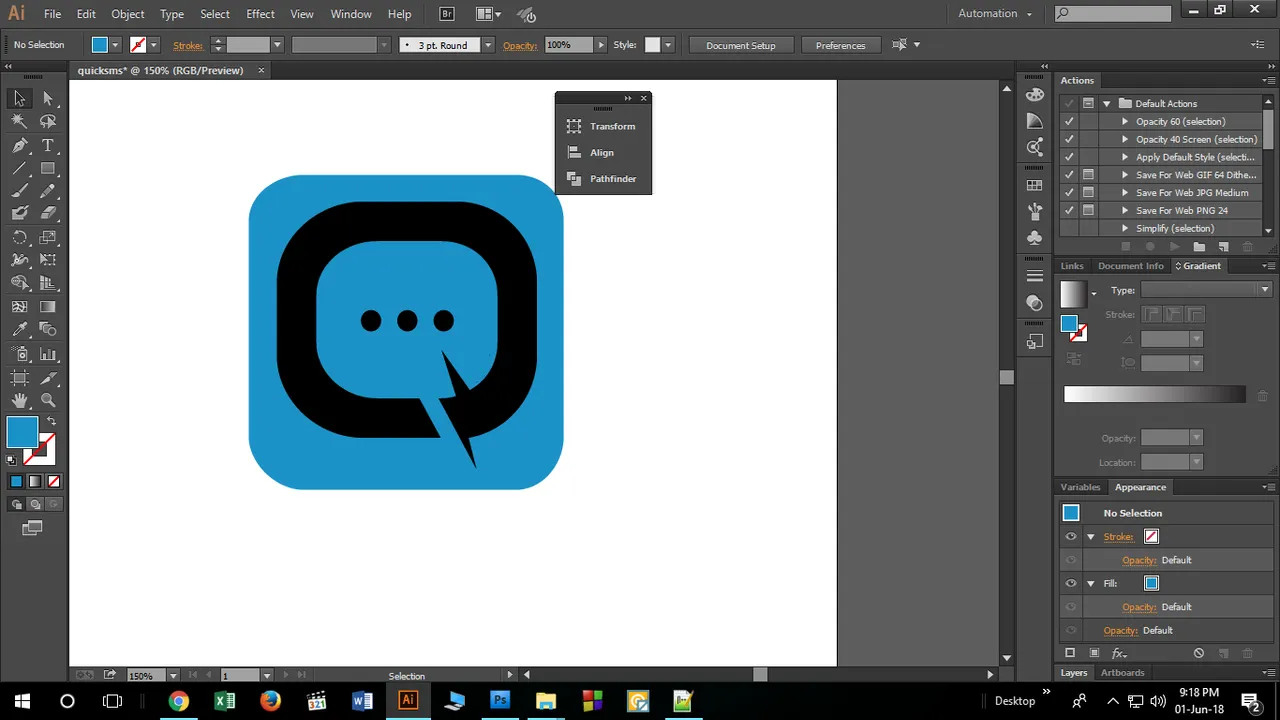Open Transform panel from floating dock
Screen dimensions: 1280x720
click(x=603, y=126)
